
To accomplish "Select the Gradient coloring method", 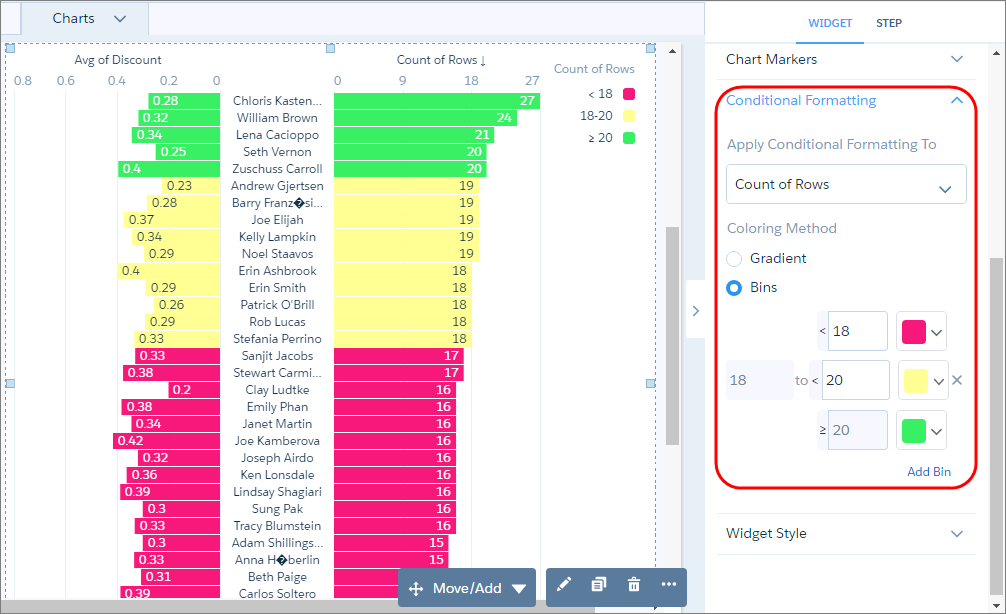I will tap(734, 259).
